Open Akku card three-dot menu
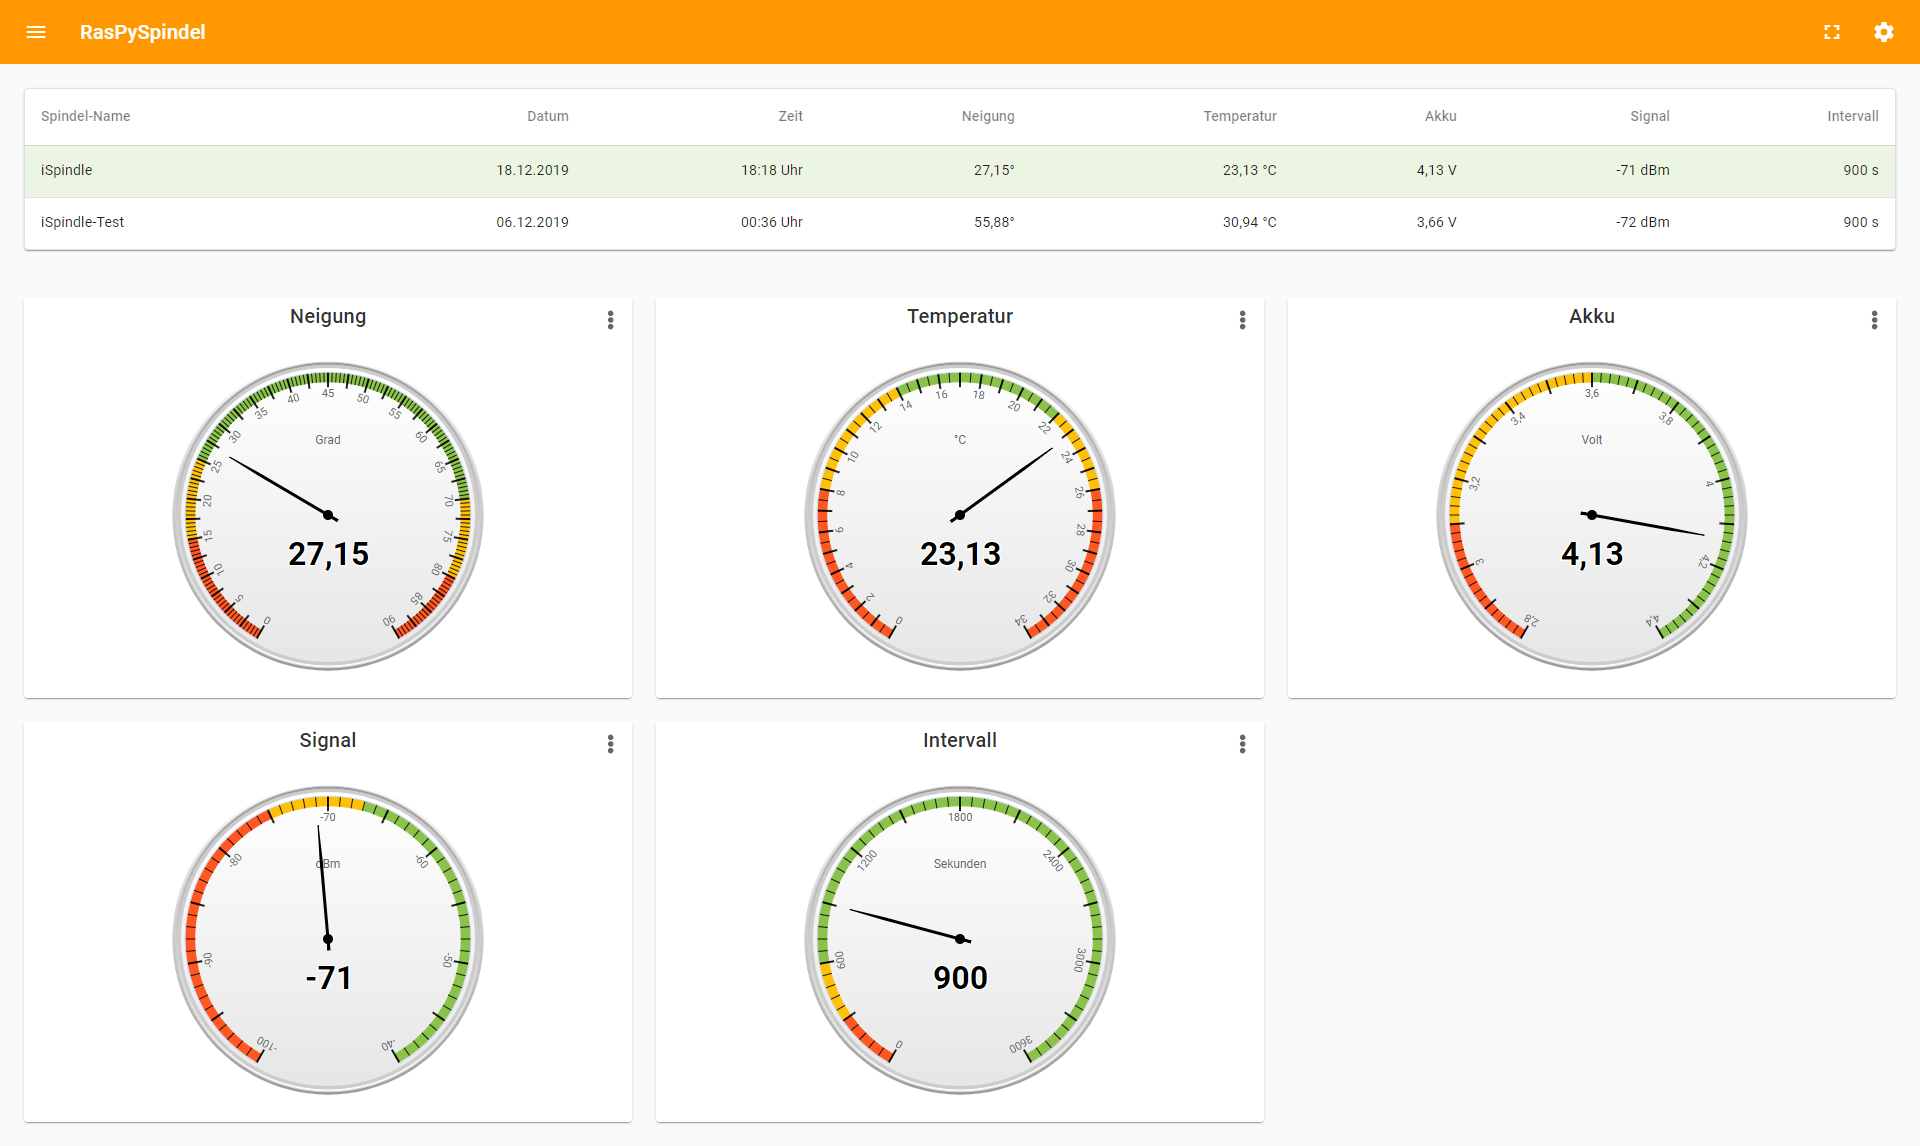The width and height of the screenshot is (1920, 1146). click(1874, 320)
